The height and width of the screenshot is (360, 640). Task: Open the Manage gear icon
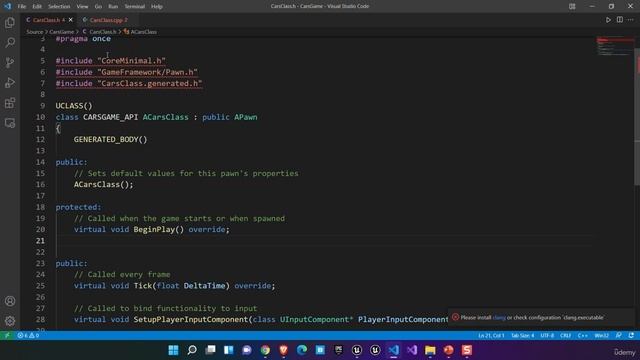click(x=10, y=321)
